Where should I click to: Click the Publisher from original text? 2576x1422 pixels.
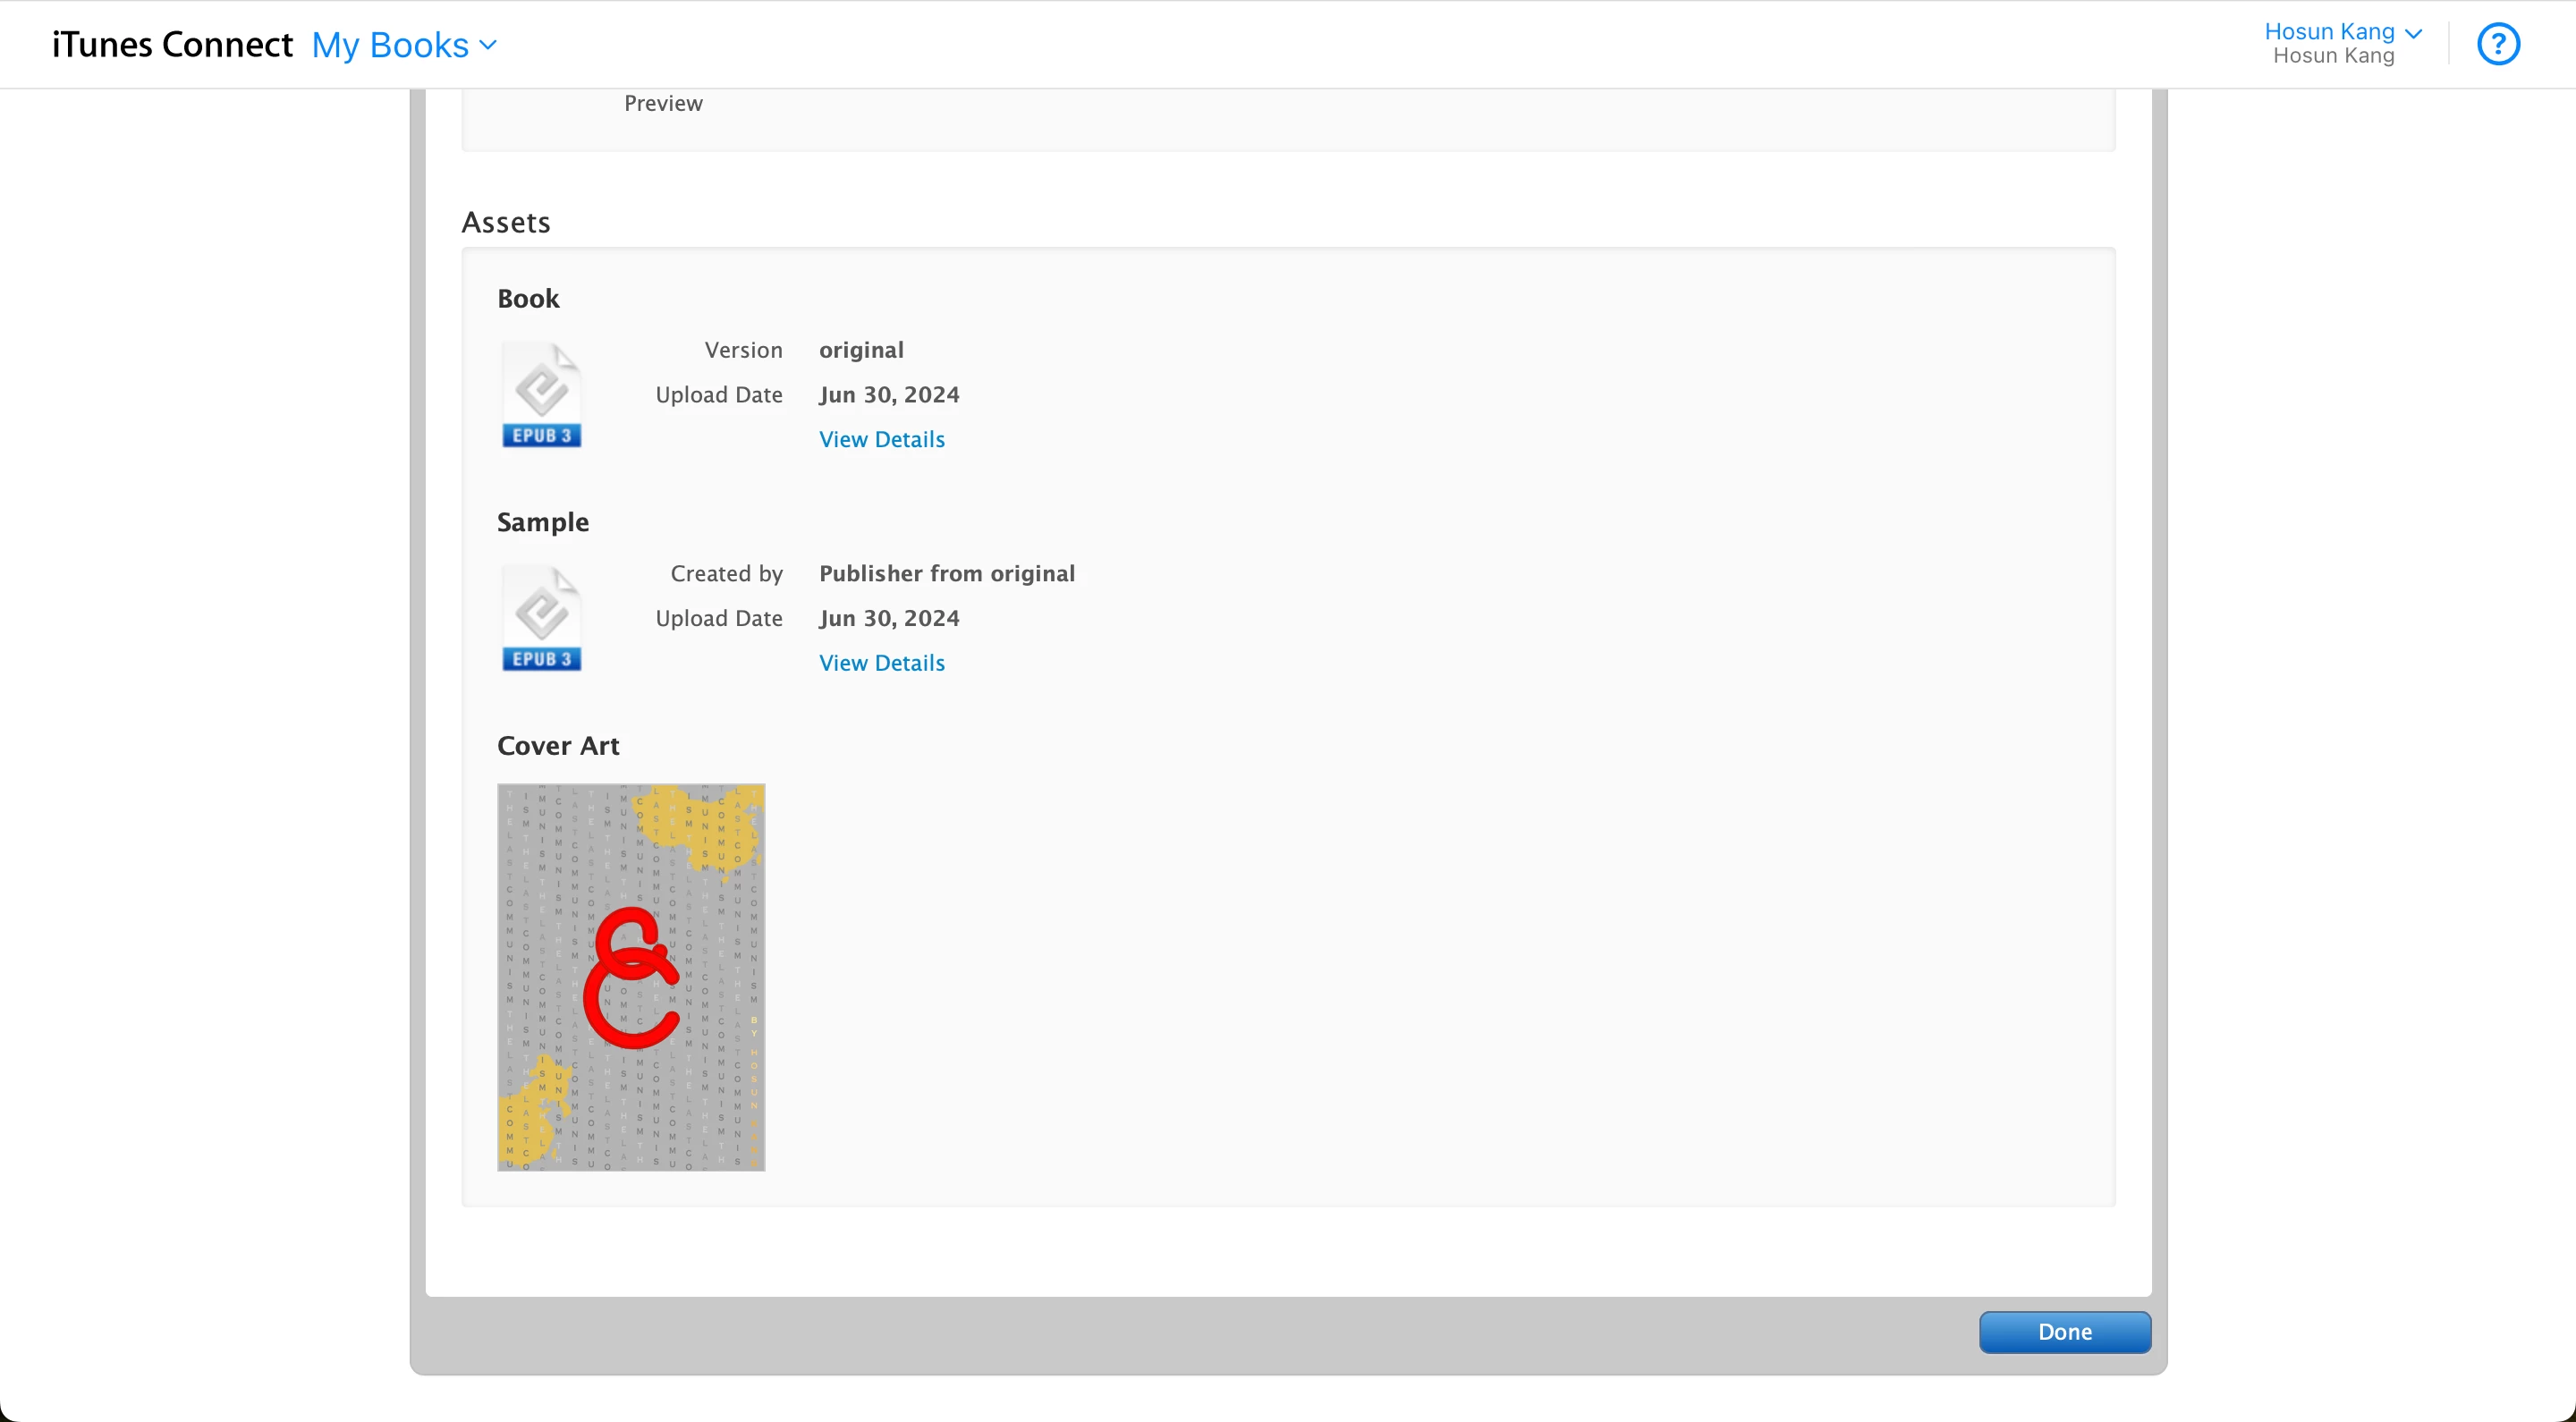tap(946, 573)
